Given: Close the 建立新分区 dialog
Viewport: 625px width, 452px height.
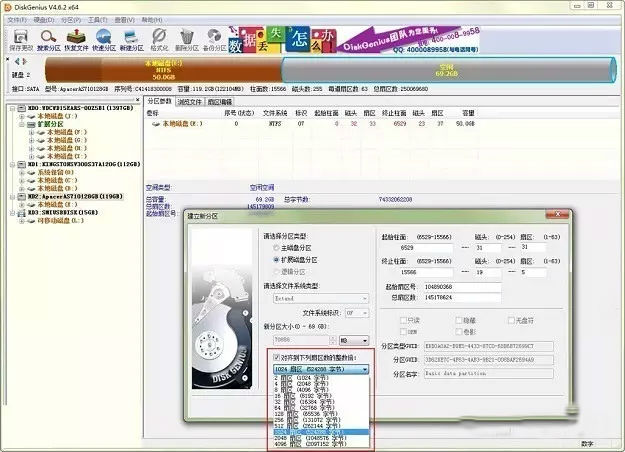Looking at the screenshot, I should pyautogui.click(x=557, y=214).
